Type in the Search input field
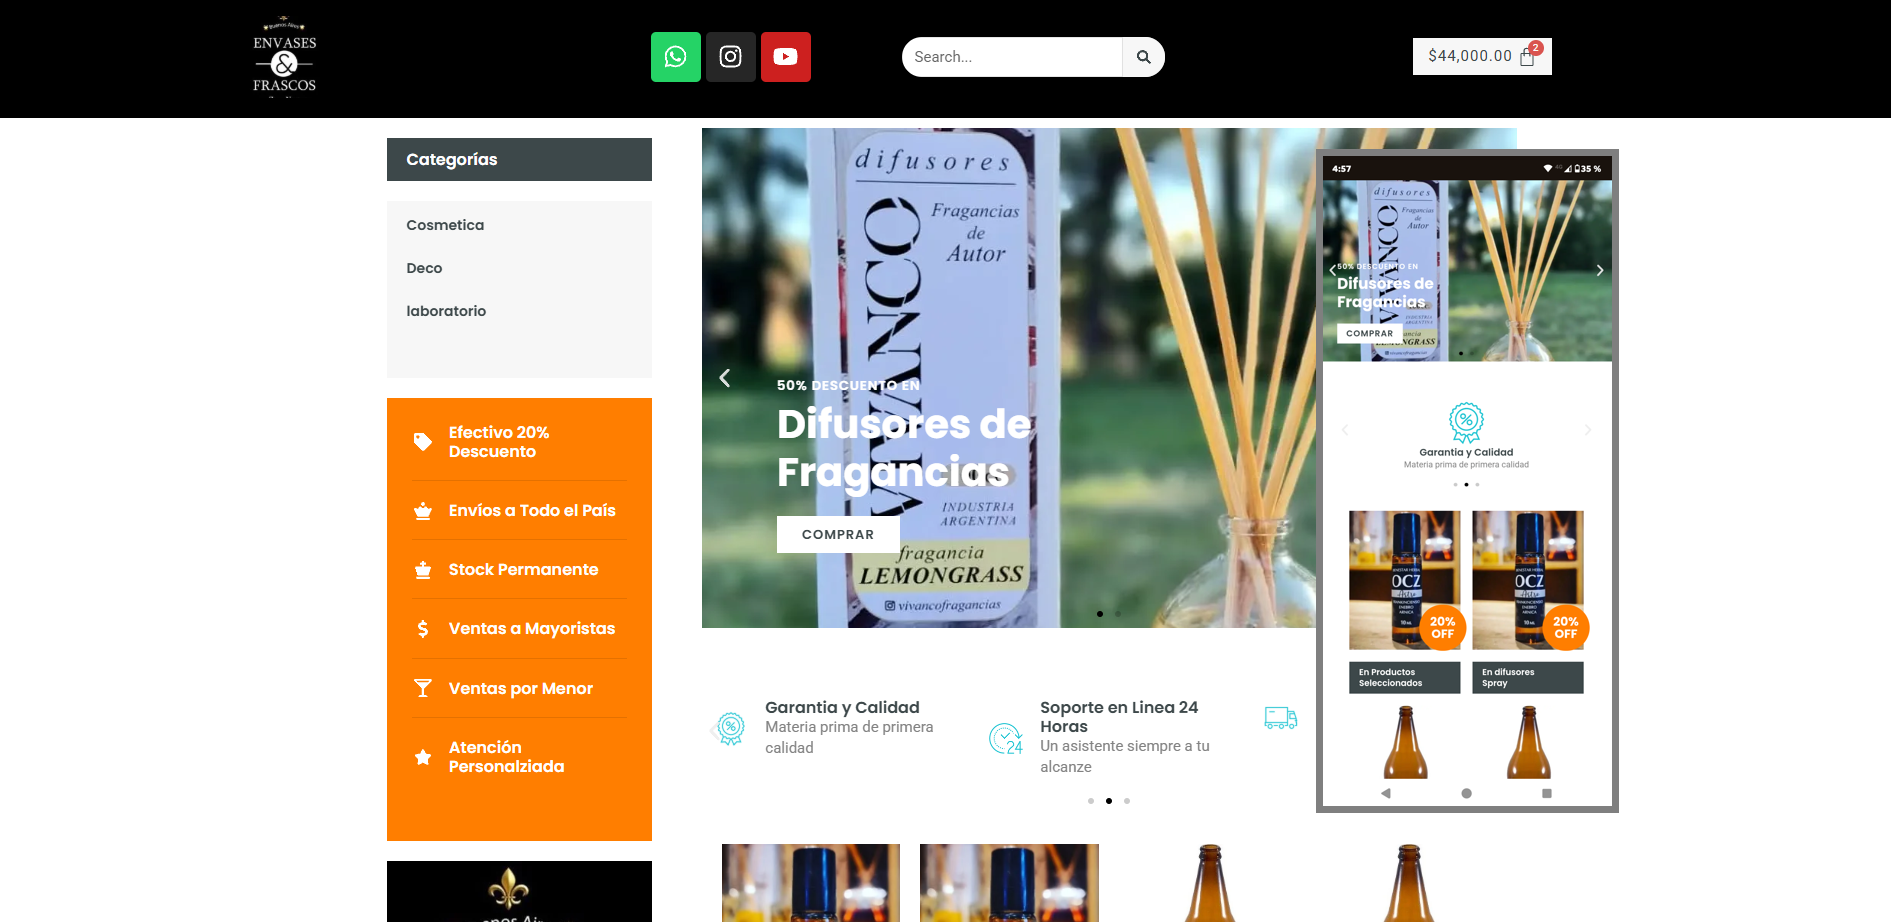The width and height of the screenshot is (1891, 922). click(1011, 57)
